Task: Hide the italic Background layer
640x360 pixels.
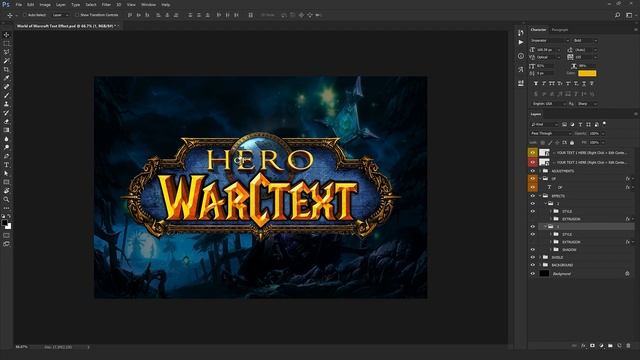Action: tap(533, 273)
